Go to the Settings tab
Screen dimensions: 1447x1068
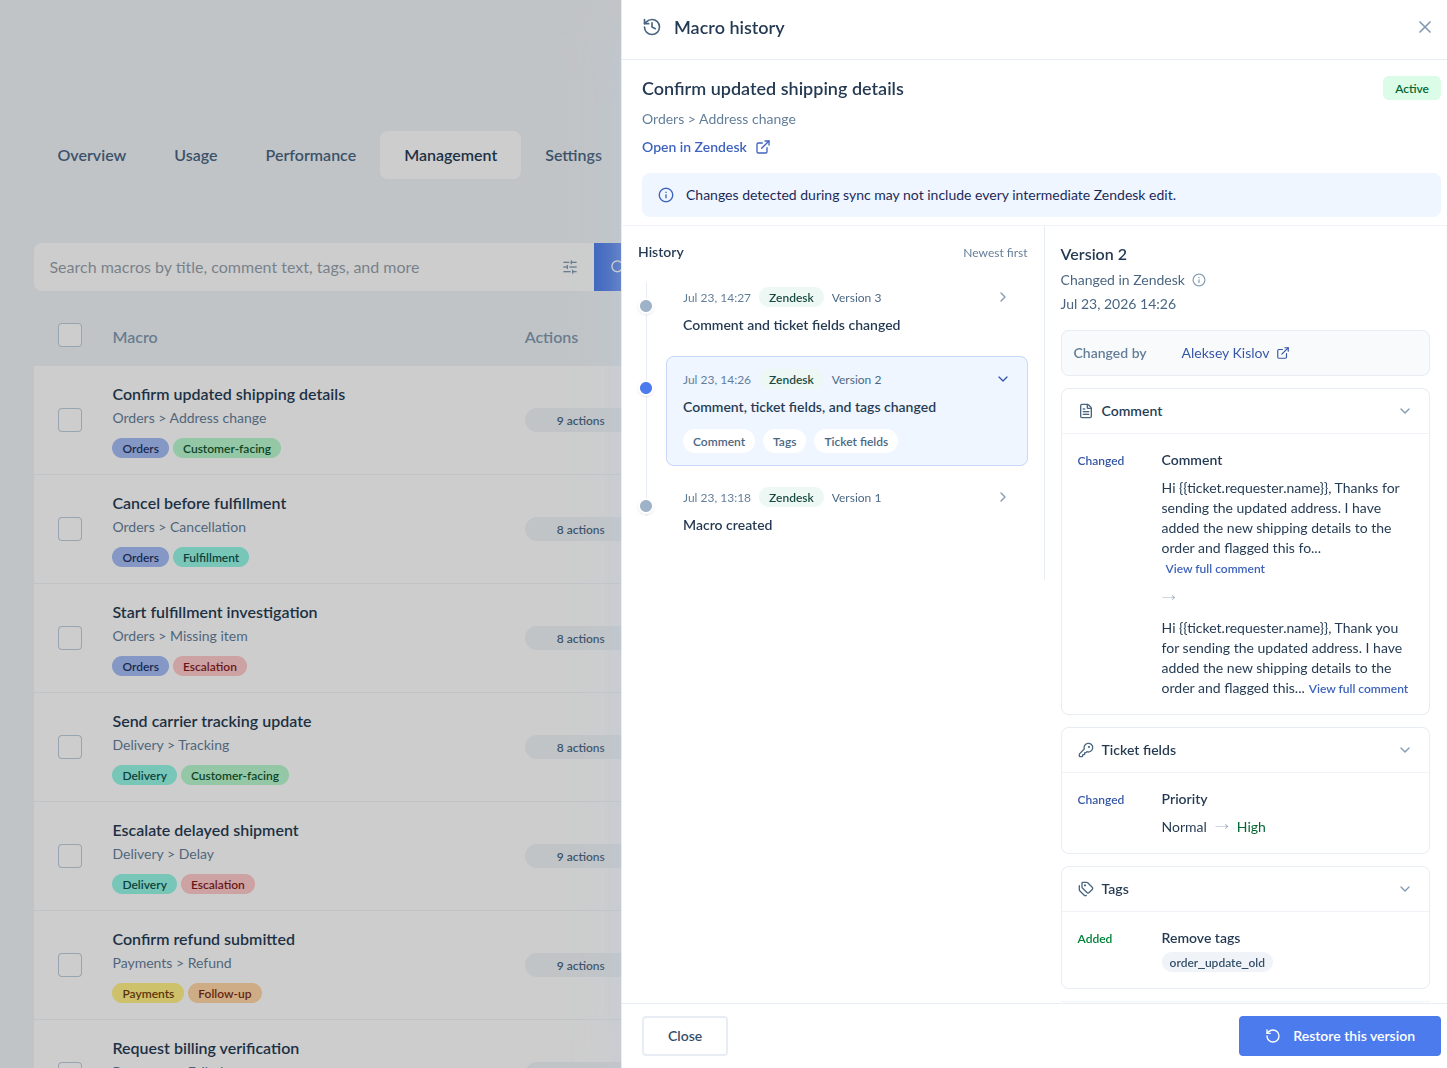tap(573, 155)
